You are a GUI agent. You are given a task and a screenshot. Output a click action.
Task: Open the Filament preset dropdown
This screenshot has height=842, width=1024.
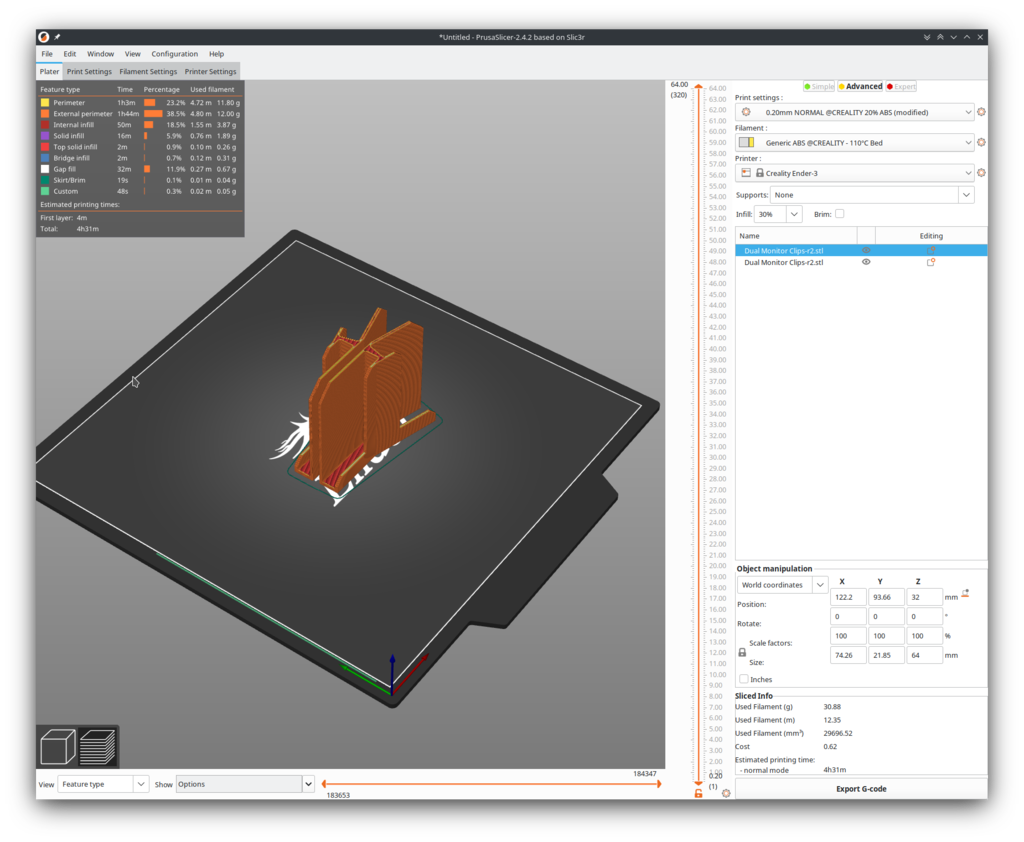coord(855,142)
